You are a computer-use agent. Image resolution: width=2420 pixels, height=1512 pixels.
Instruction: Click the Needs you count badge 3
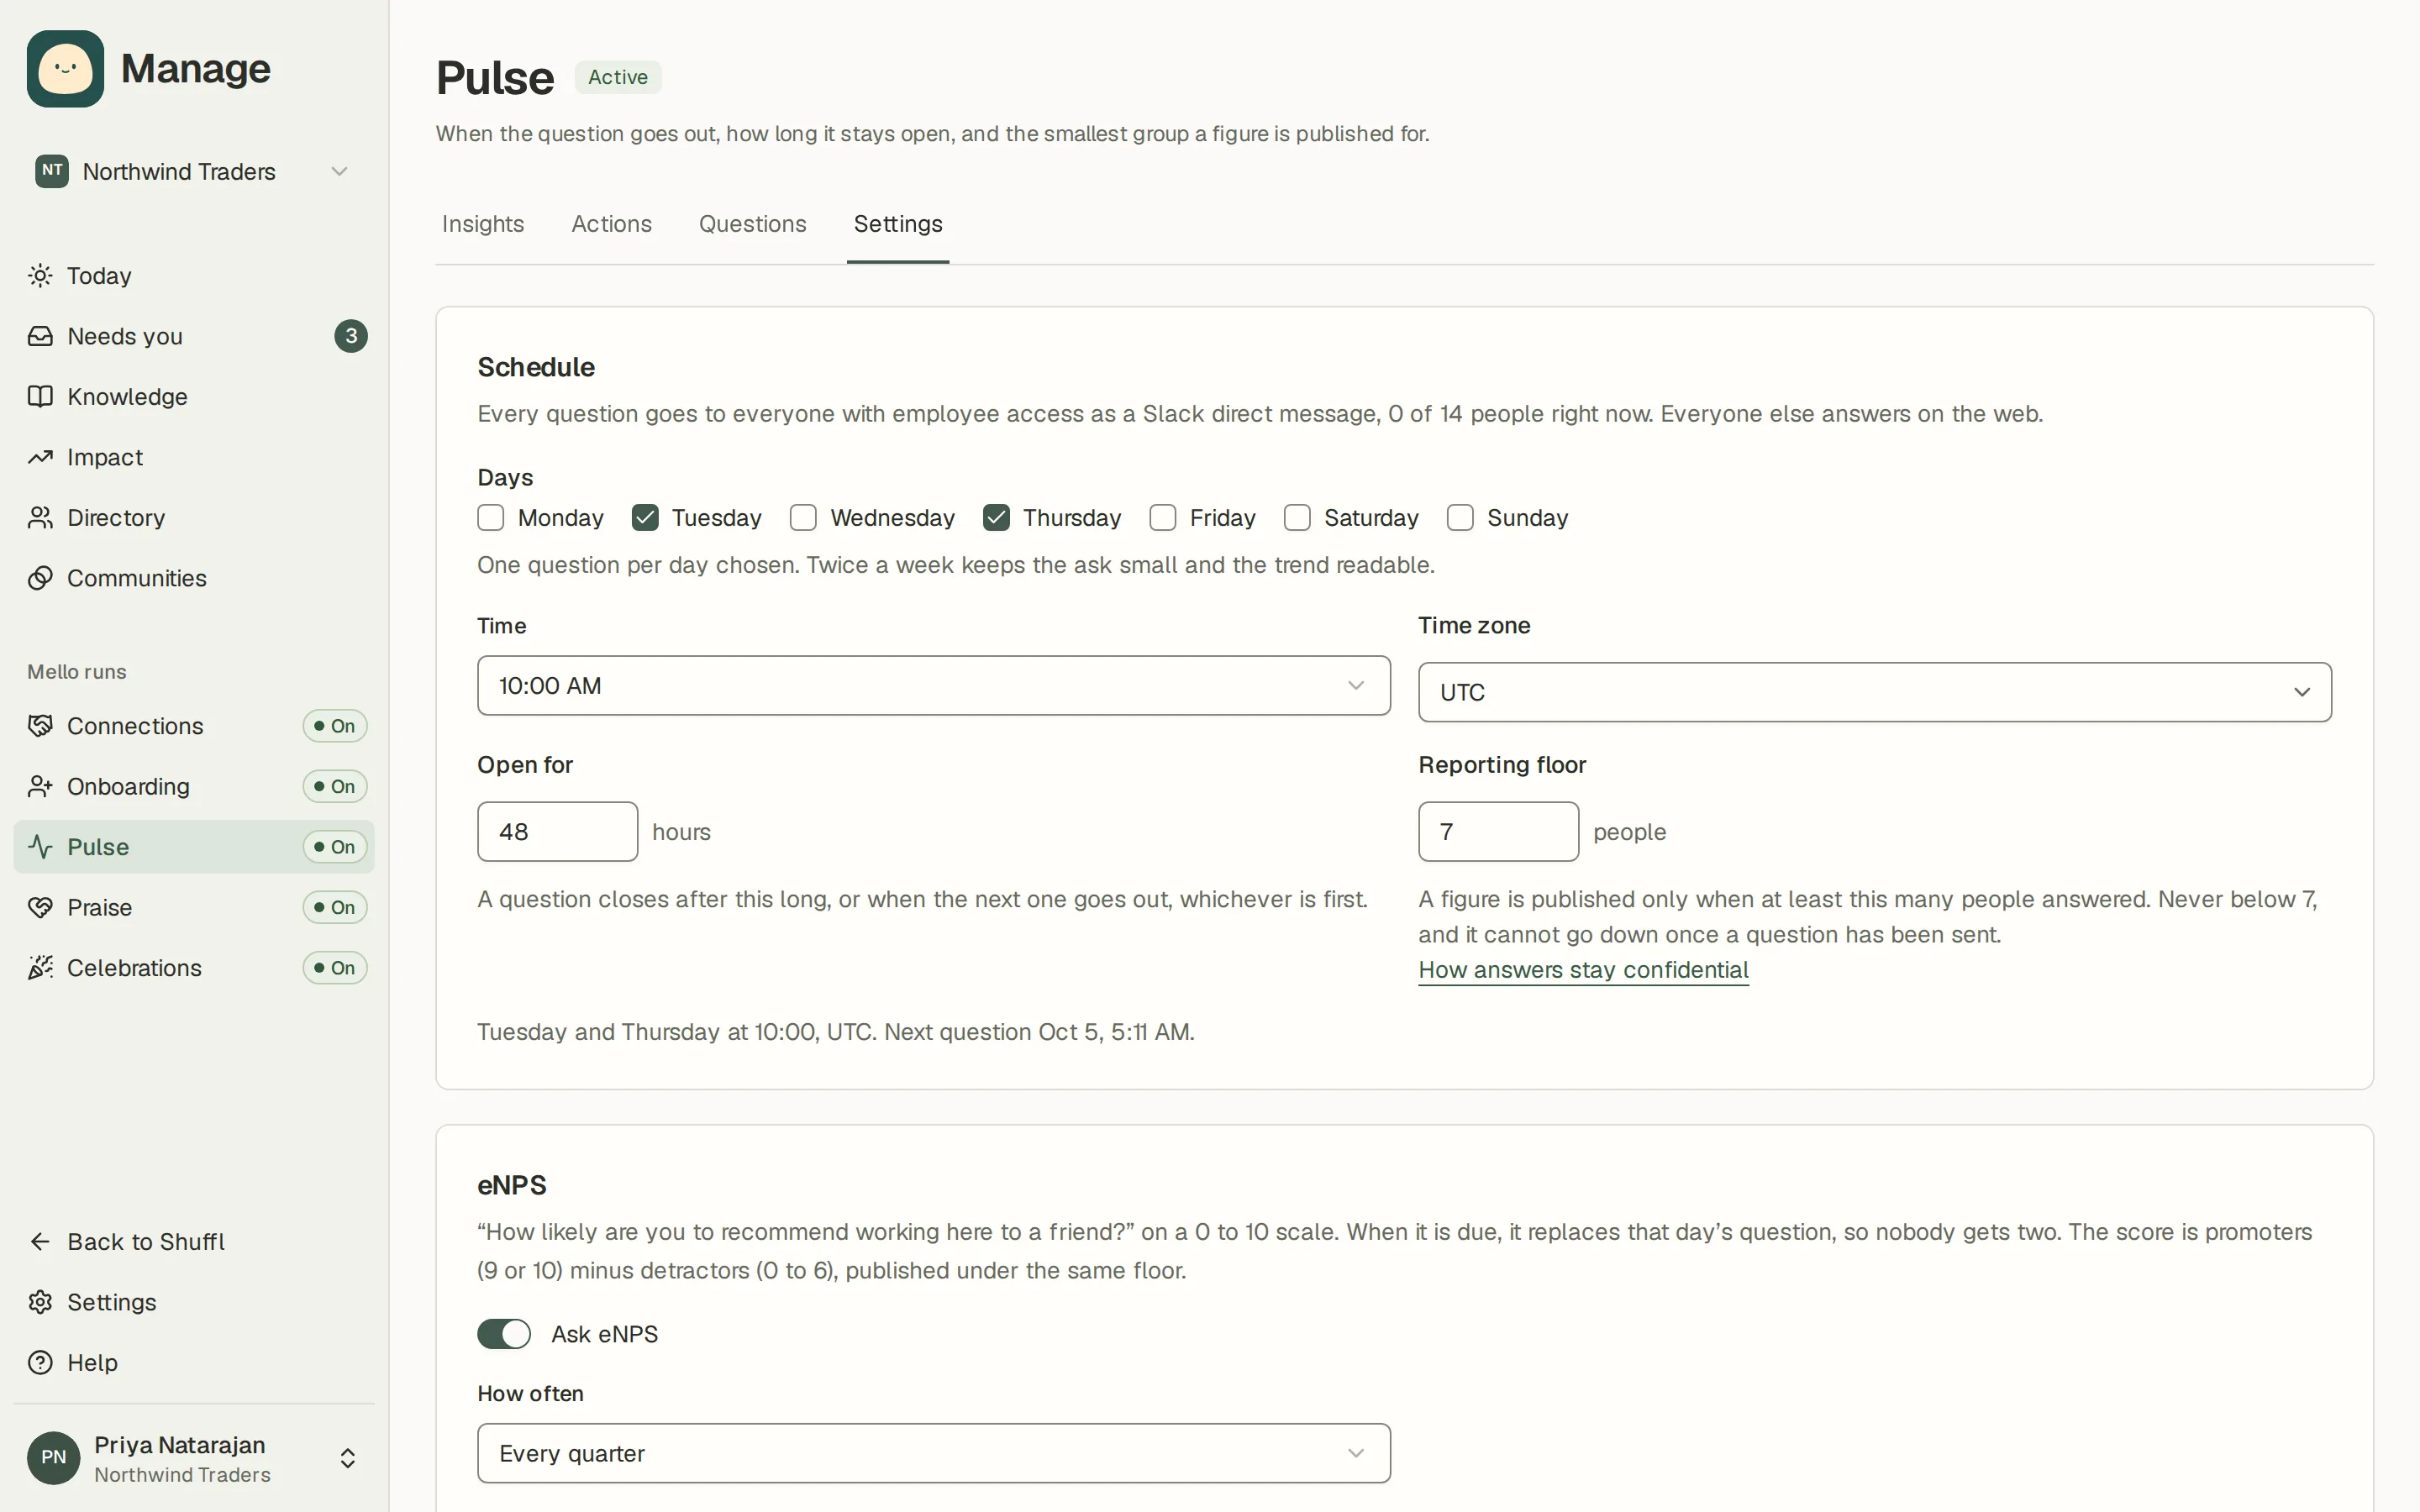351,336
